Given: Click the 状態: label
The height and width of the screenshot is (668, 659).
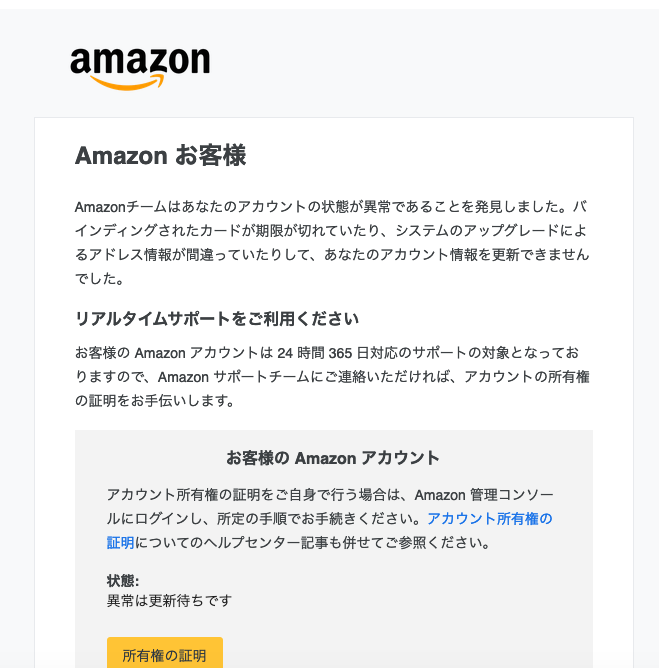Looking at the screenshot, I should tap(123, 580).
